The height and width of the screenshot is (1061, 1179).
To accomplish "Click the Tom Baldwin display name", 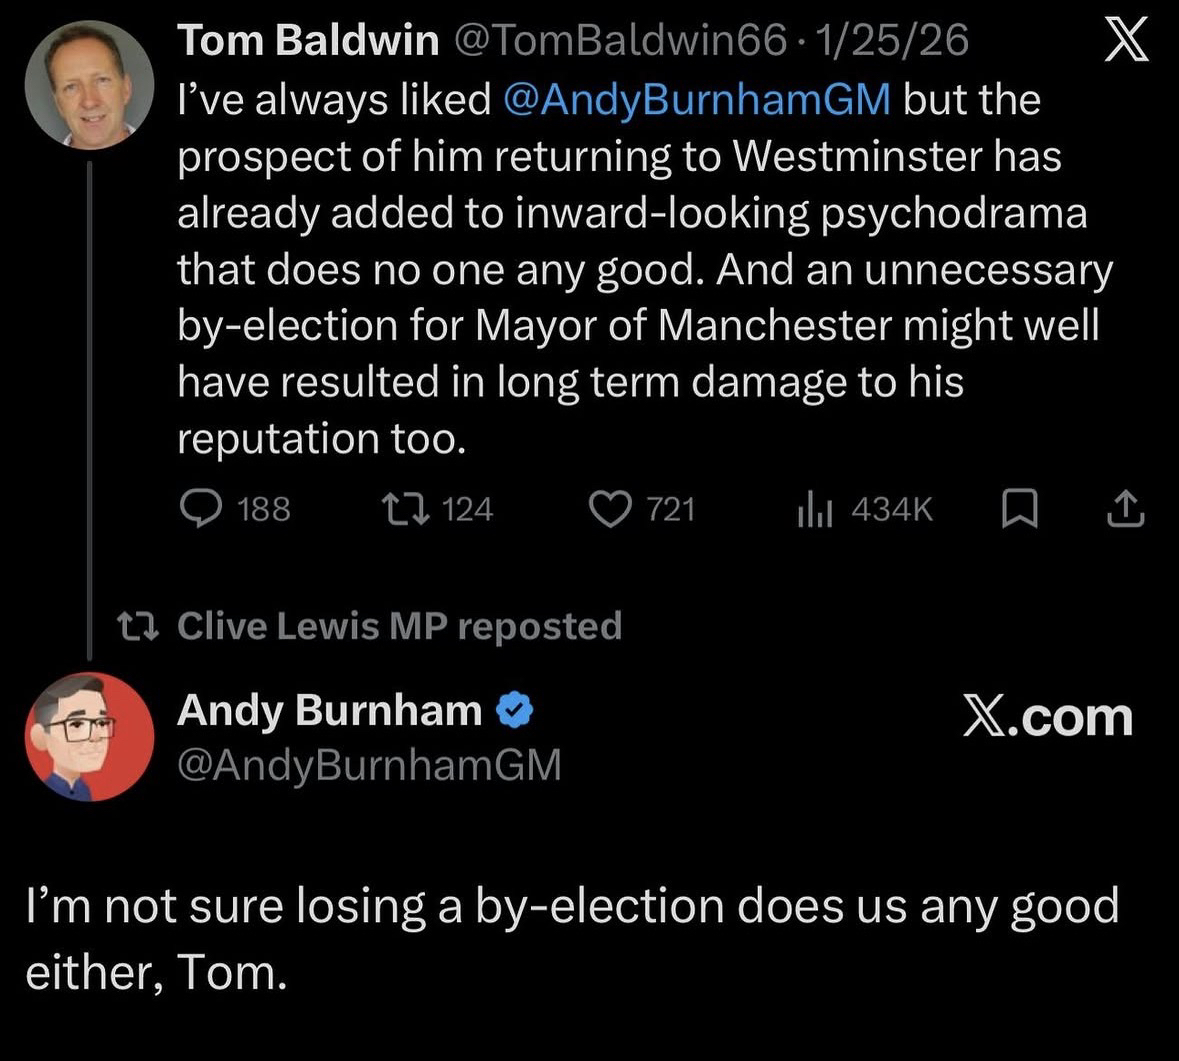I will (308, 41).
